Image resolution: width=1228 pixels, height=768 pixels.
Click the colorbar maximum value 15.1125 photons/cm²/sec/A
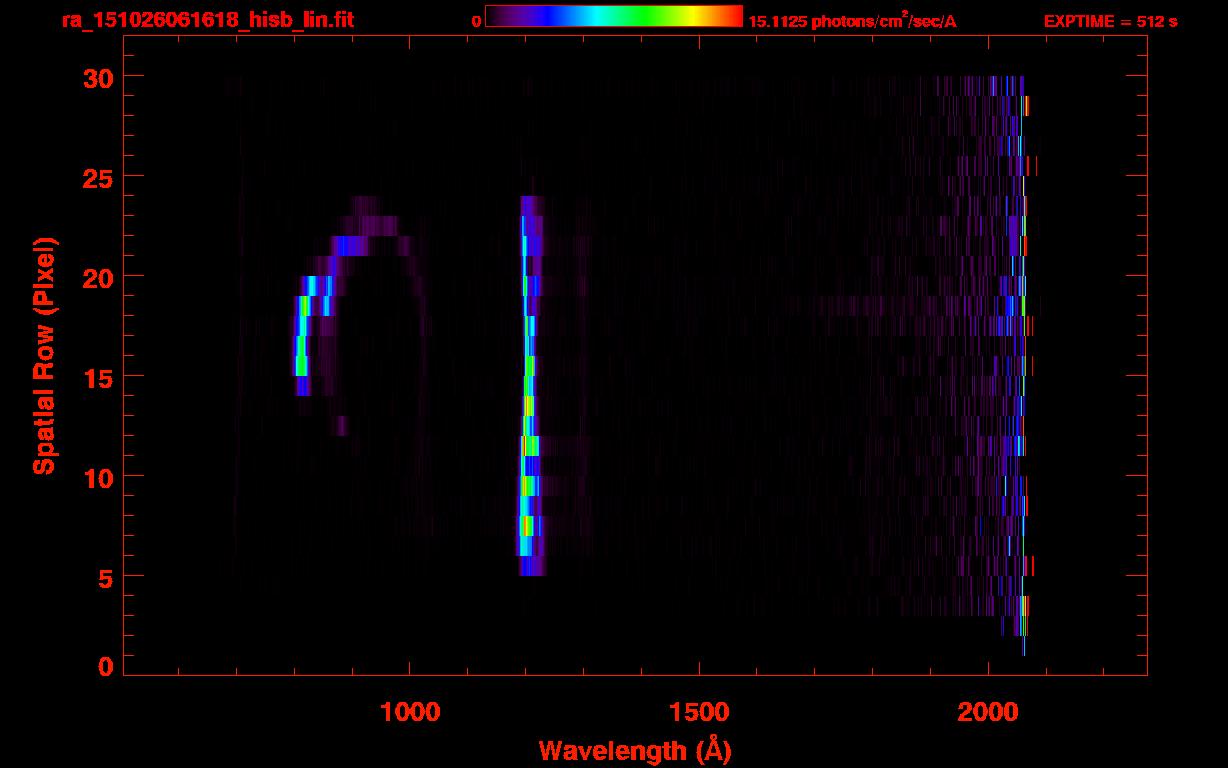coord(852,21)
